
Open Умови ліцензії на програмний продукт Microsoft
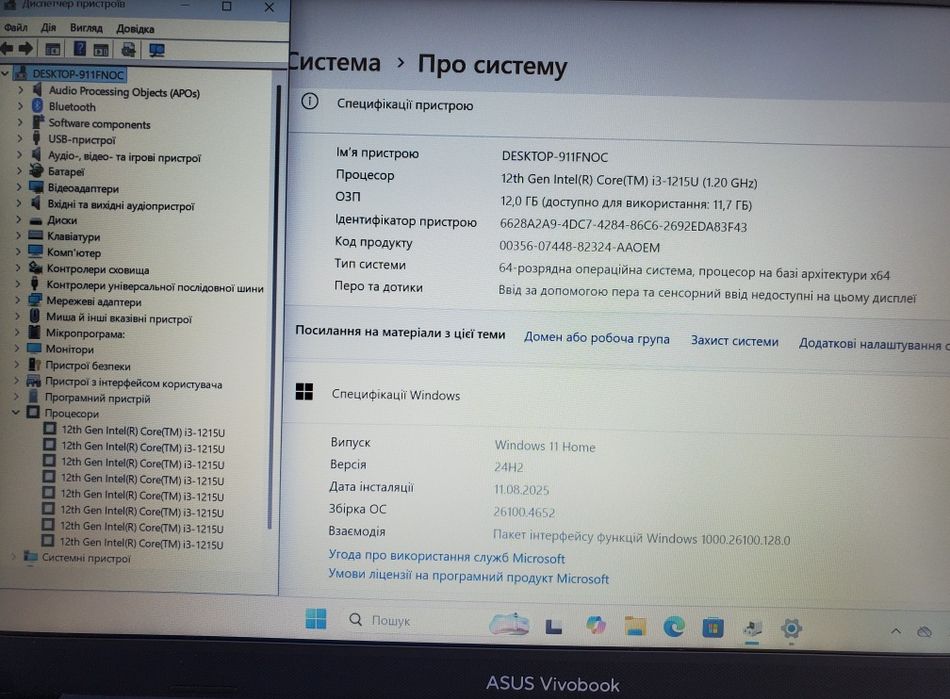[468, 576]
